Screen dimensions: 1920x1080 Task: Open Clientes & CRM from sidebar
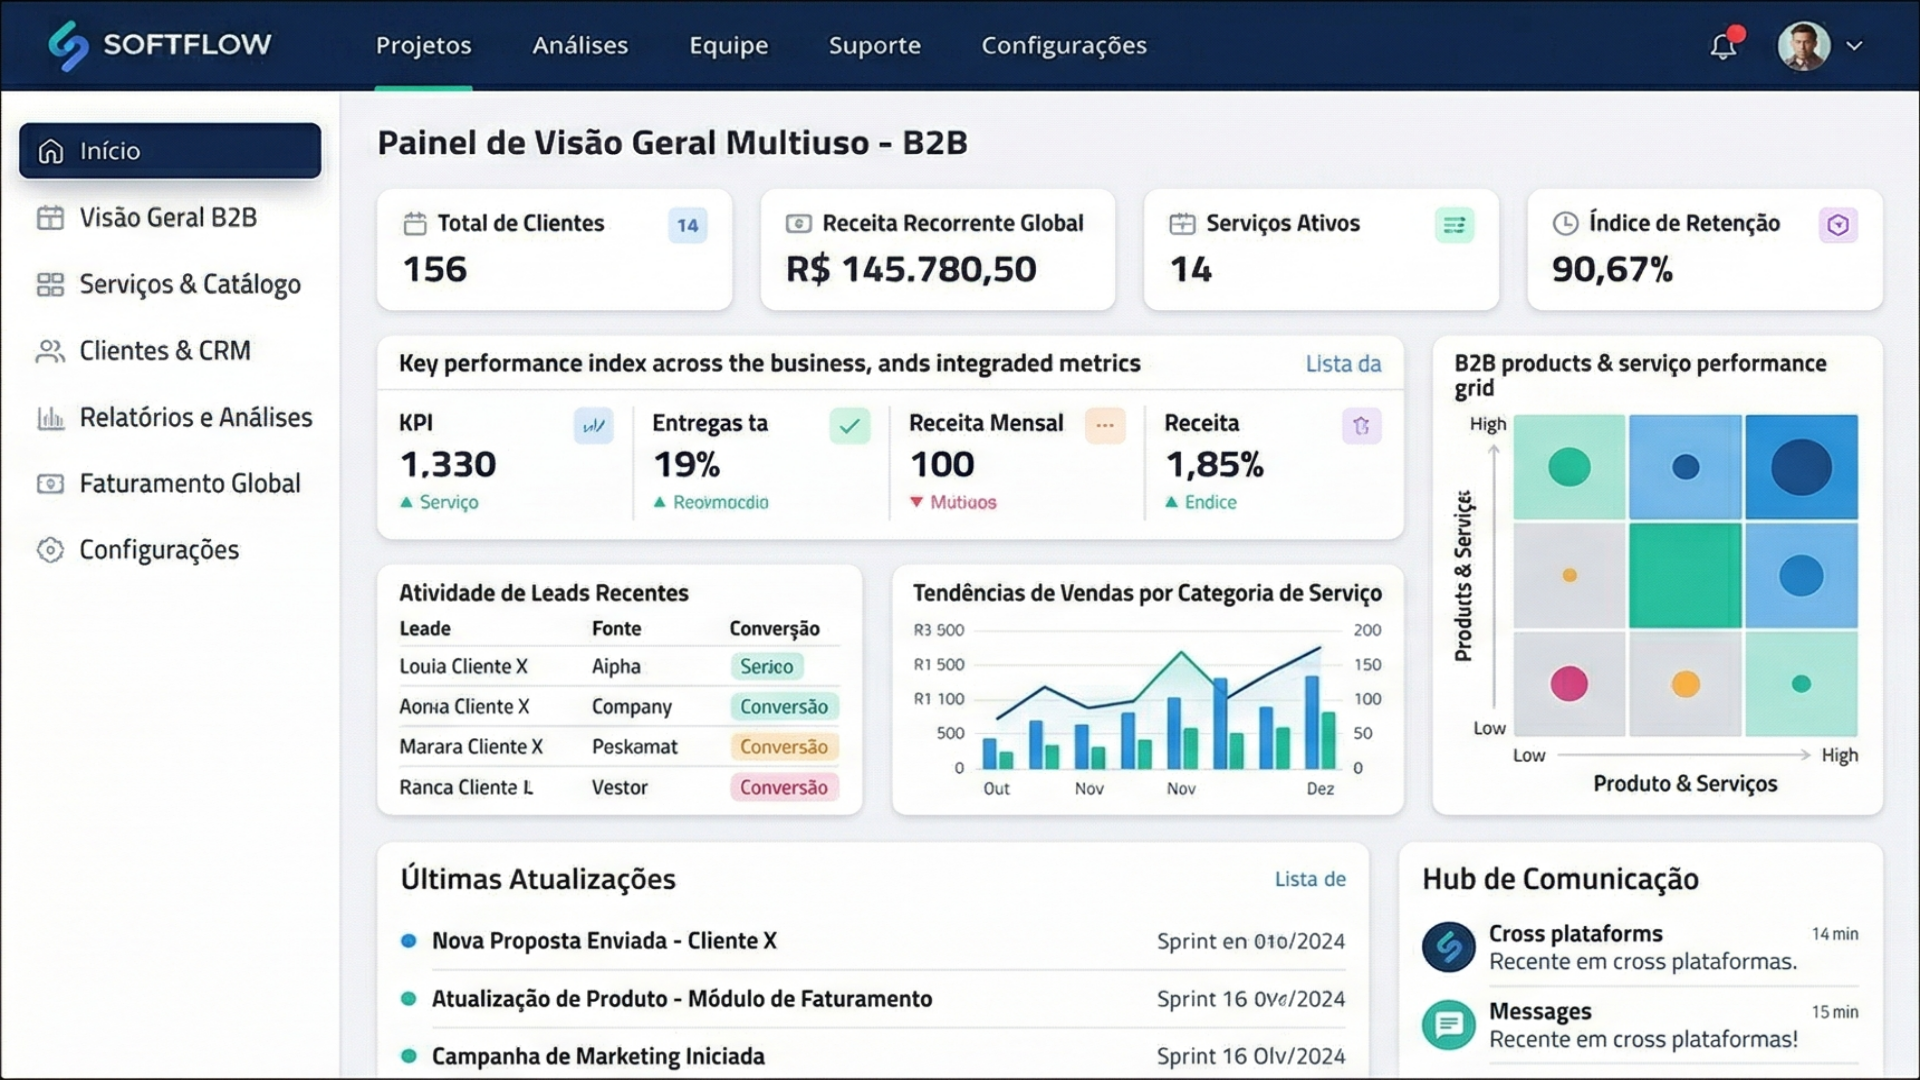click(x=164, y=350)
